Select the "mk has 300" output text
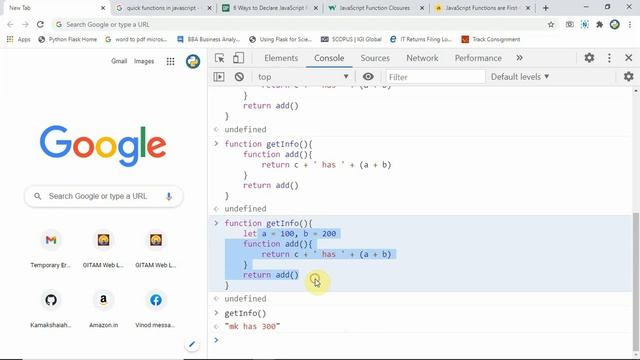Image resolution: width=640 pixels, height=360 pixels. pyautogui.click(x=252, y=326)
